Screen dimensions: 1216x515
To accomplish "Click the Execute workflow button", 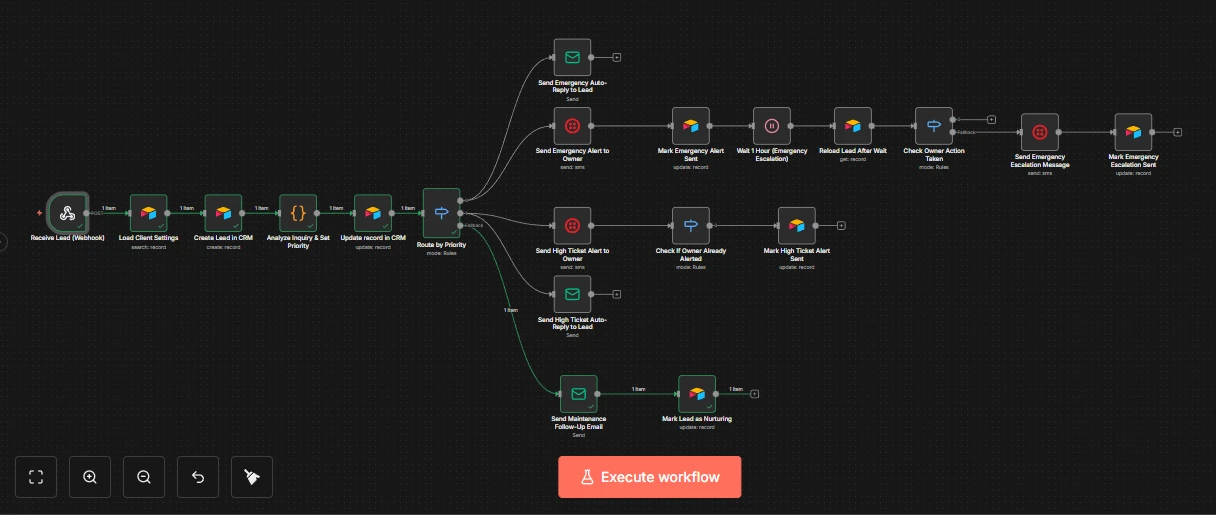I will pyautogui.click(x=649, y=477).
